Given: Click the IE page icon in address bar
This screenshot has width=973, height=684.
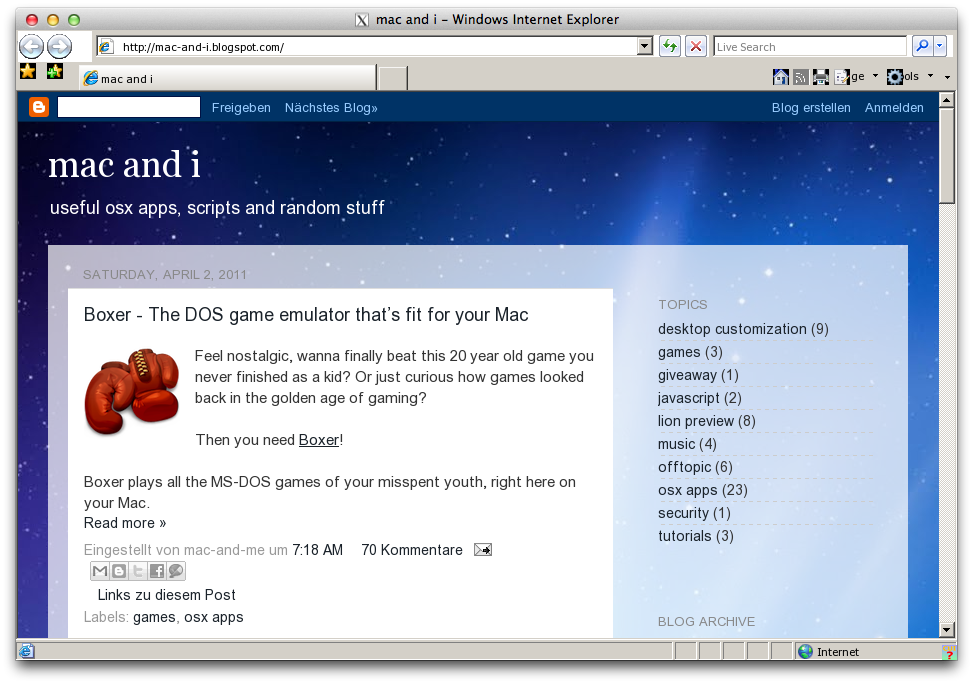Looking at the screenshot, I should [106, 47].
